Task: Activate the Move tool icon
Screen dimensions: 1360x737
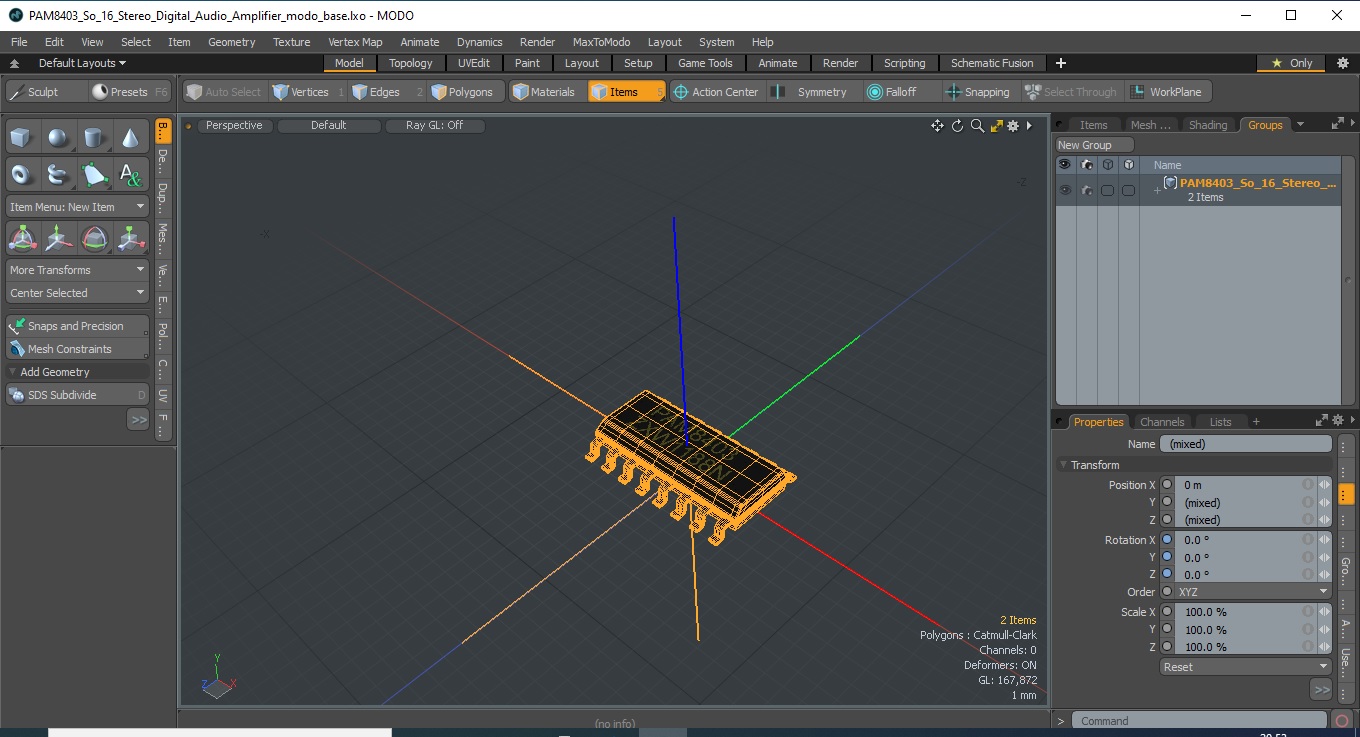Action: pyautogui.click(x=58, y=238)
